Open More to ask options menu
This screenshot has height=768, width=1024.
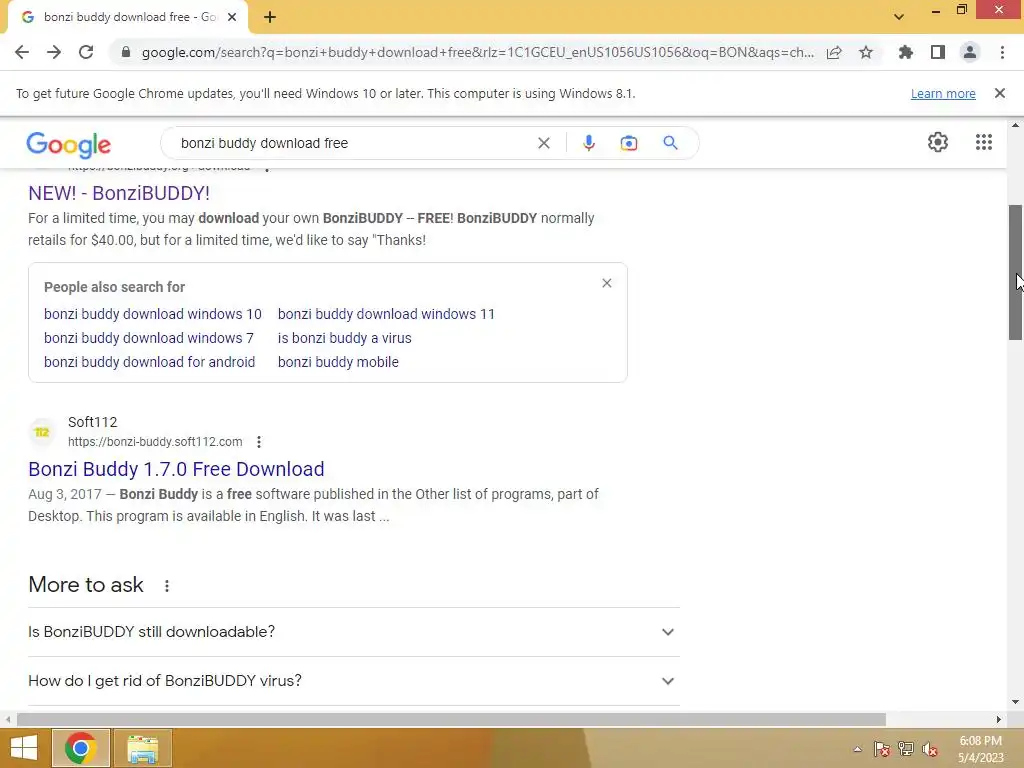(x=167, y=586)
